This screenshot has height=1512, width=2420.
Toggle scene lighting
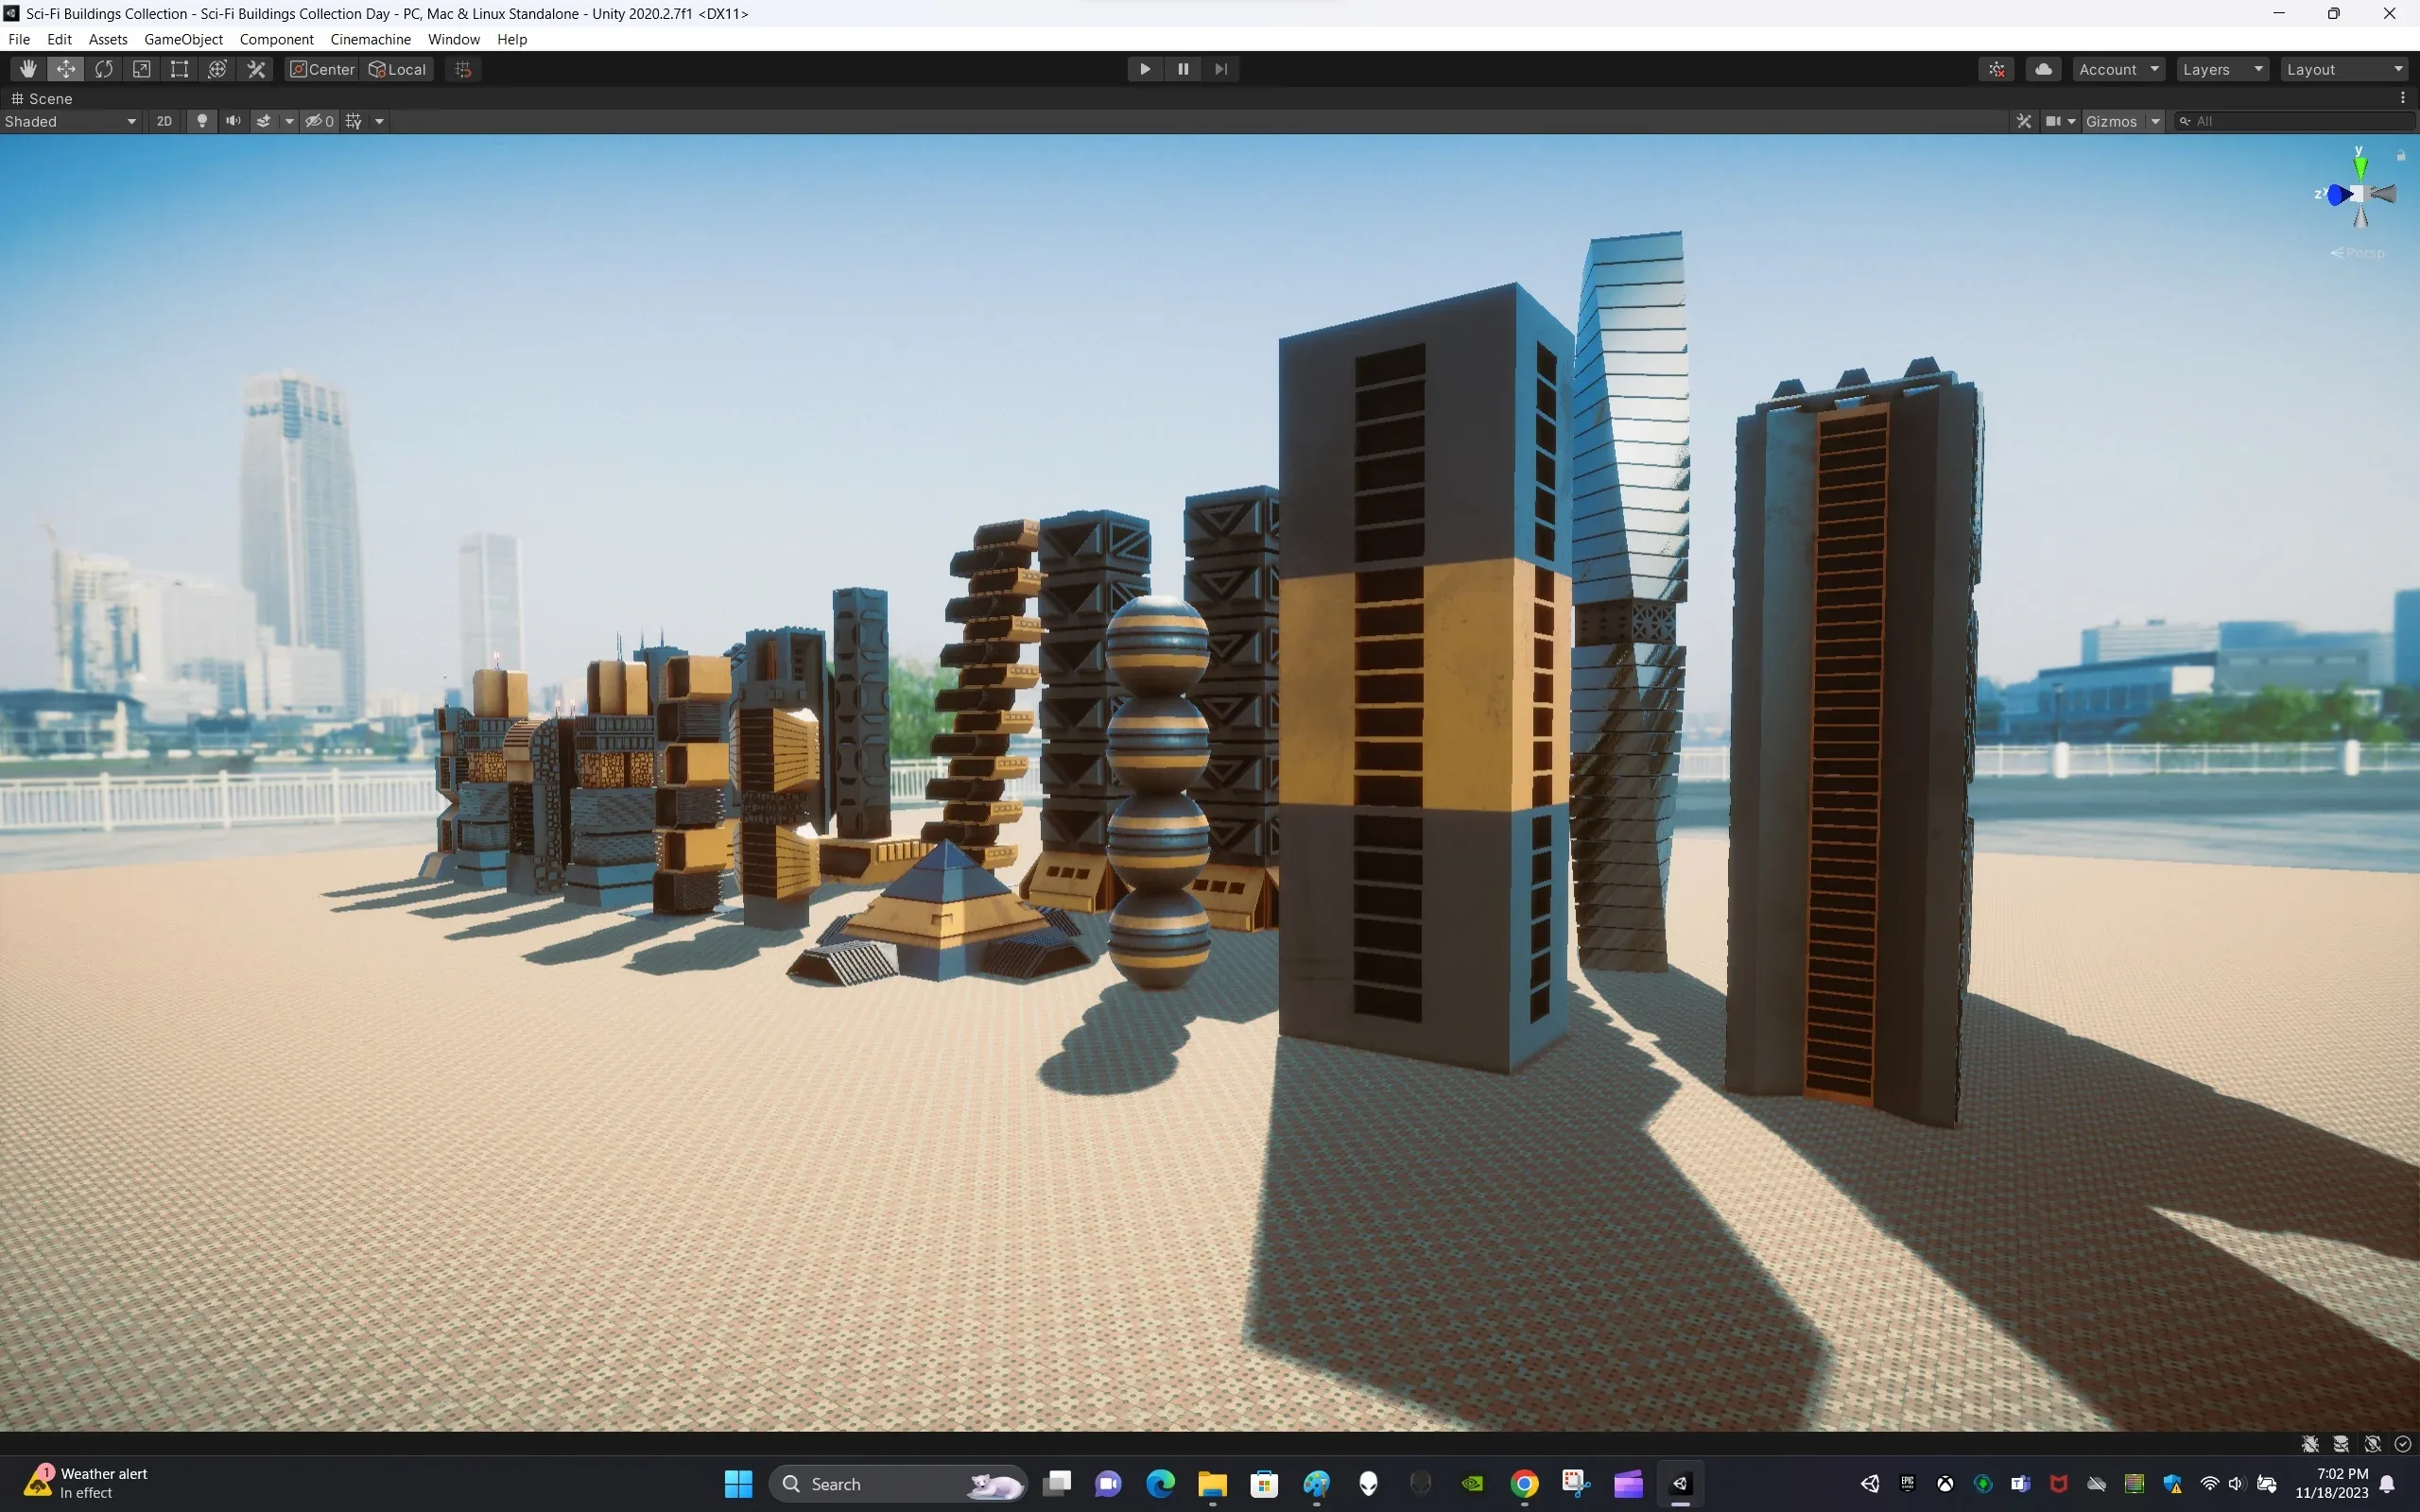pos(202,121)
